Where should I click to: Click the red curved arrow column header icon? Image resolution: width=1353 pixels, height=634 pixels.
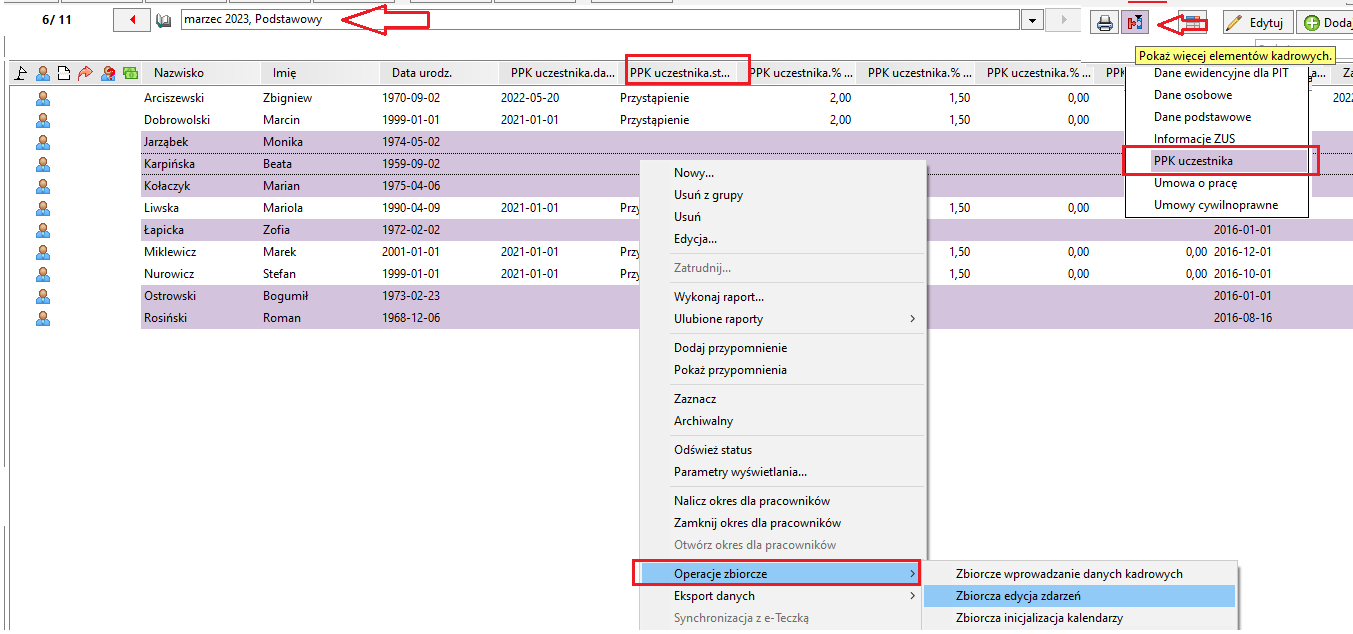85,73
